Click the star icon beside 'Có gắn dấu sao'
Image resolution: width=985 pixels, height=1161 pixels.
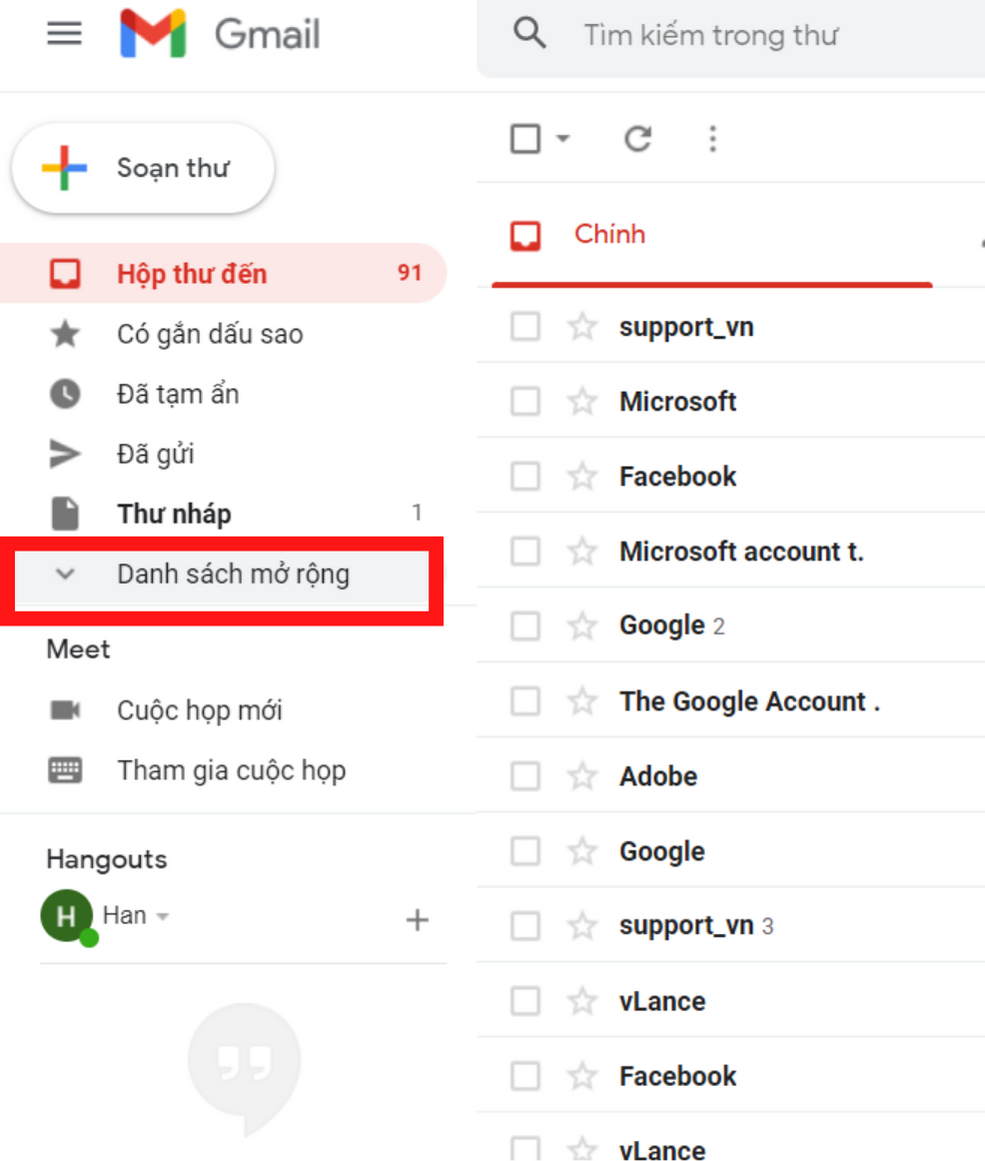[x=65, y=334]
